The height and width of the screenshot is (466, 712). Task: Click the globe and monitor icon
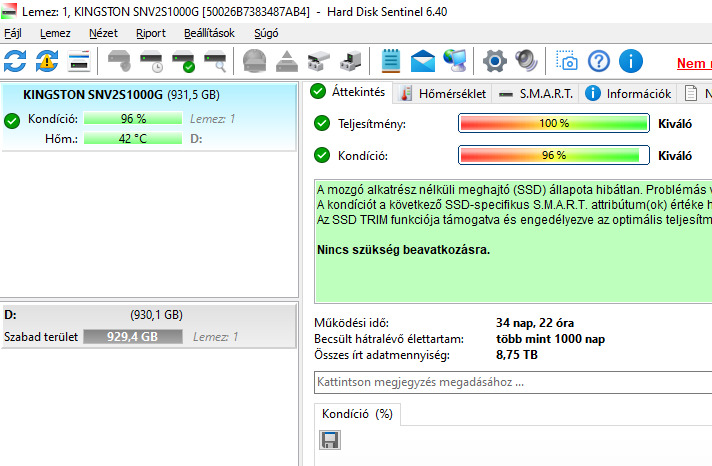[x=455, y=61]
